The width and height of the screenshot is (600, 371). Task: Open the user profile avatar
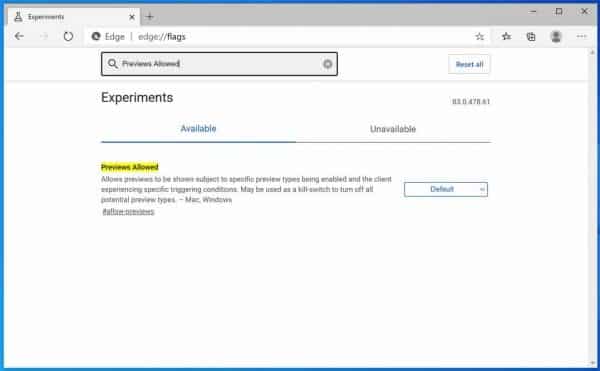pos(556,37)
